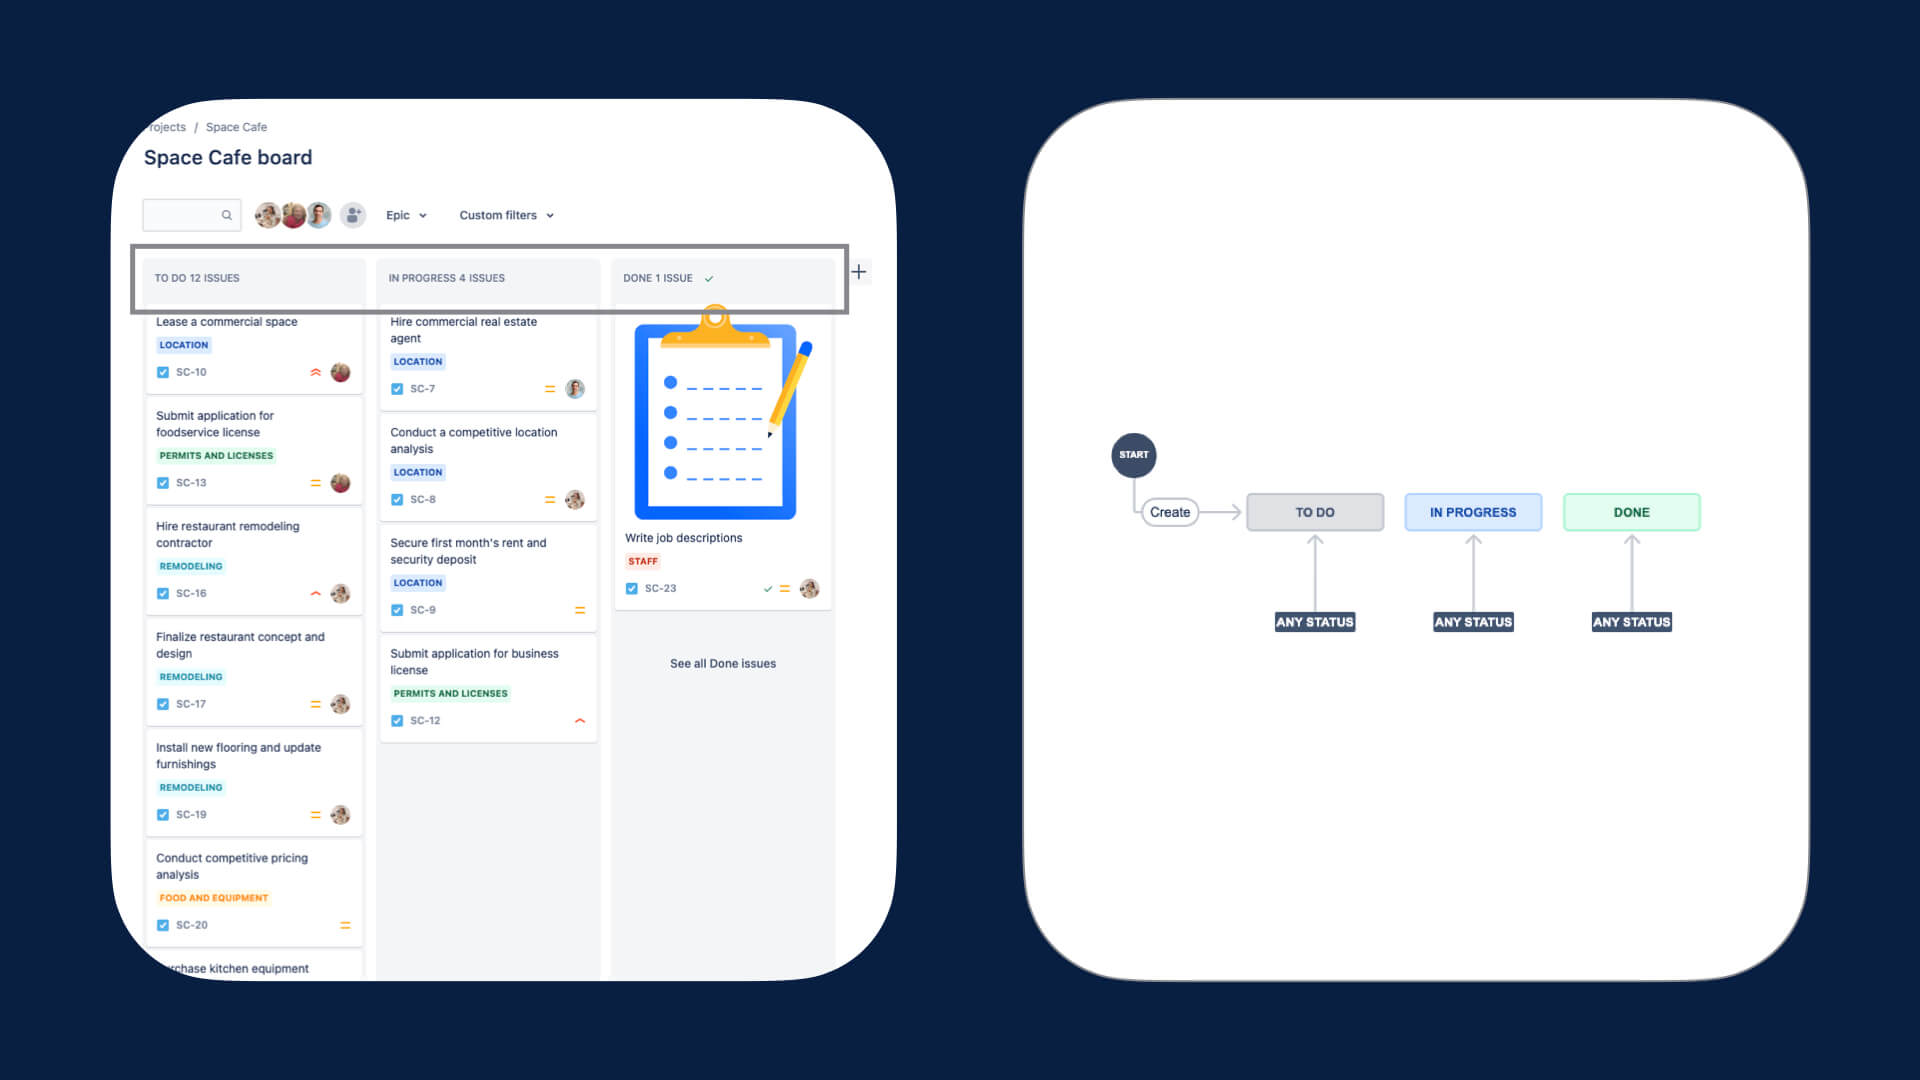Click the TO DO status box in workflow
This screenshot has width=1920, height=1080.
click(1316, 512)
